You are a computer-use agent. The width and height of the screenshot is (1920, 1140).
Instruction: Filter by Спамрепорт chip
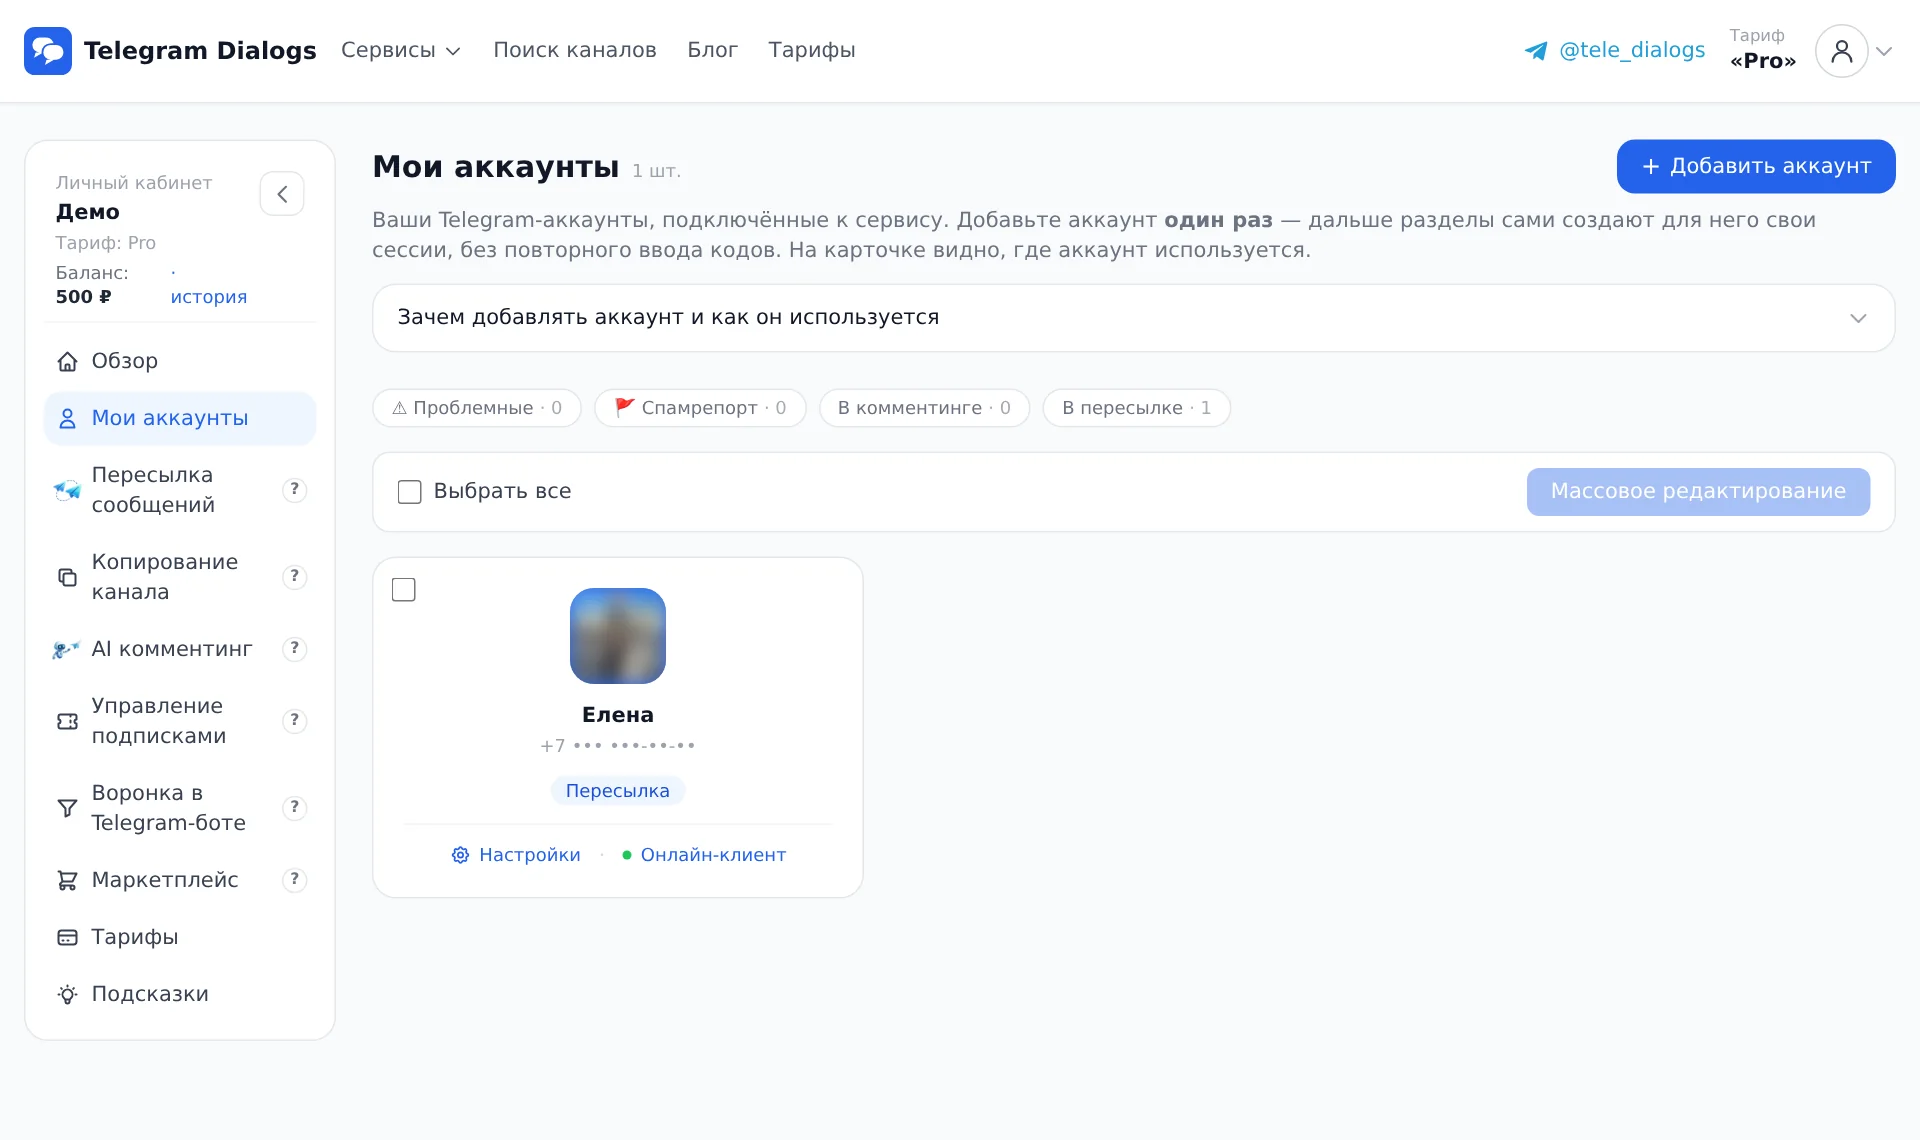(x=700, y=408)
